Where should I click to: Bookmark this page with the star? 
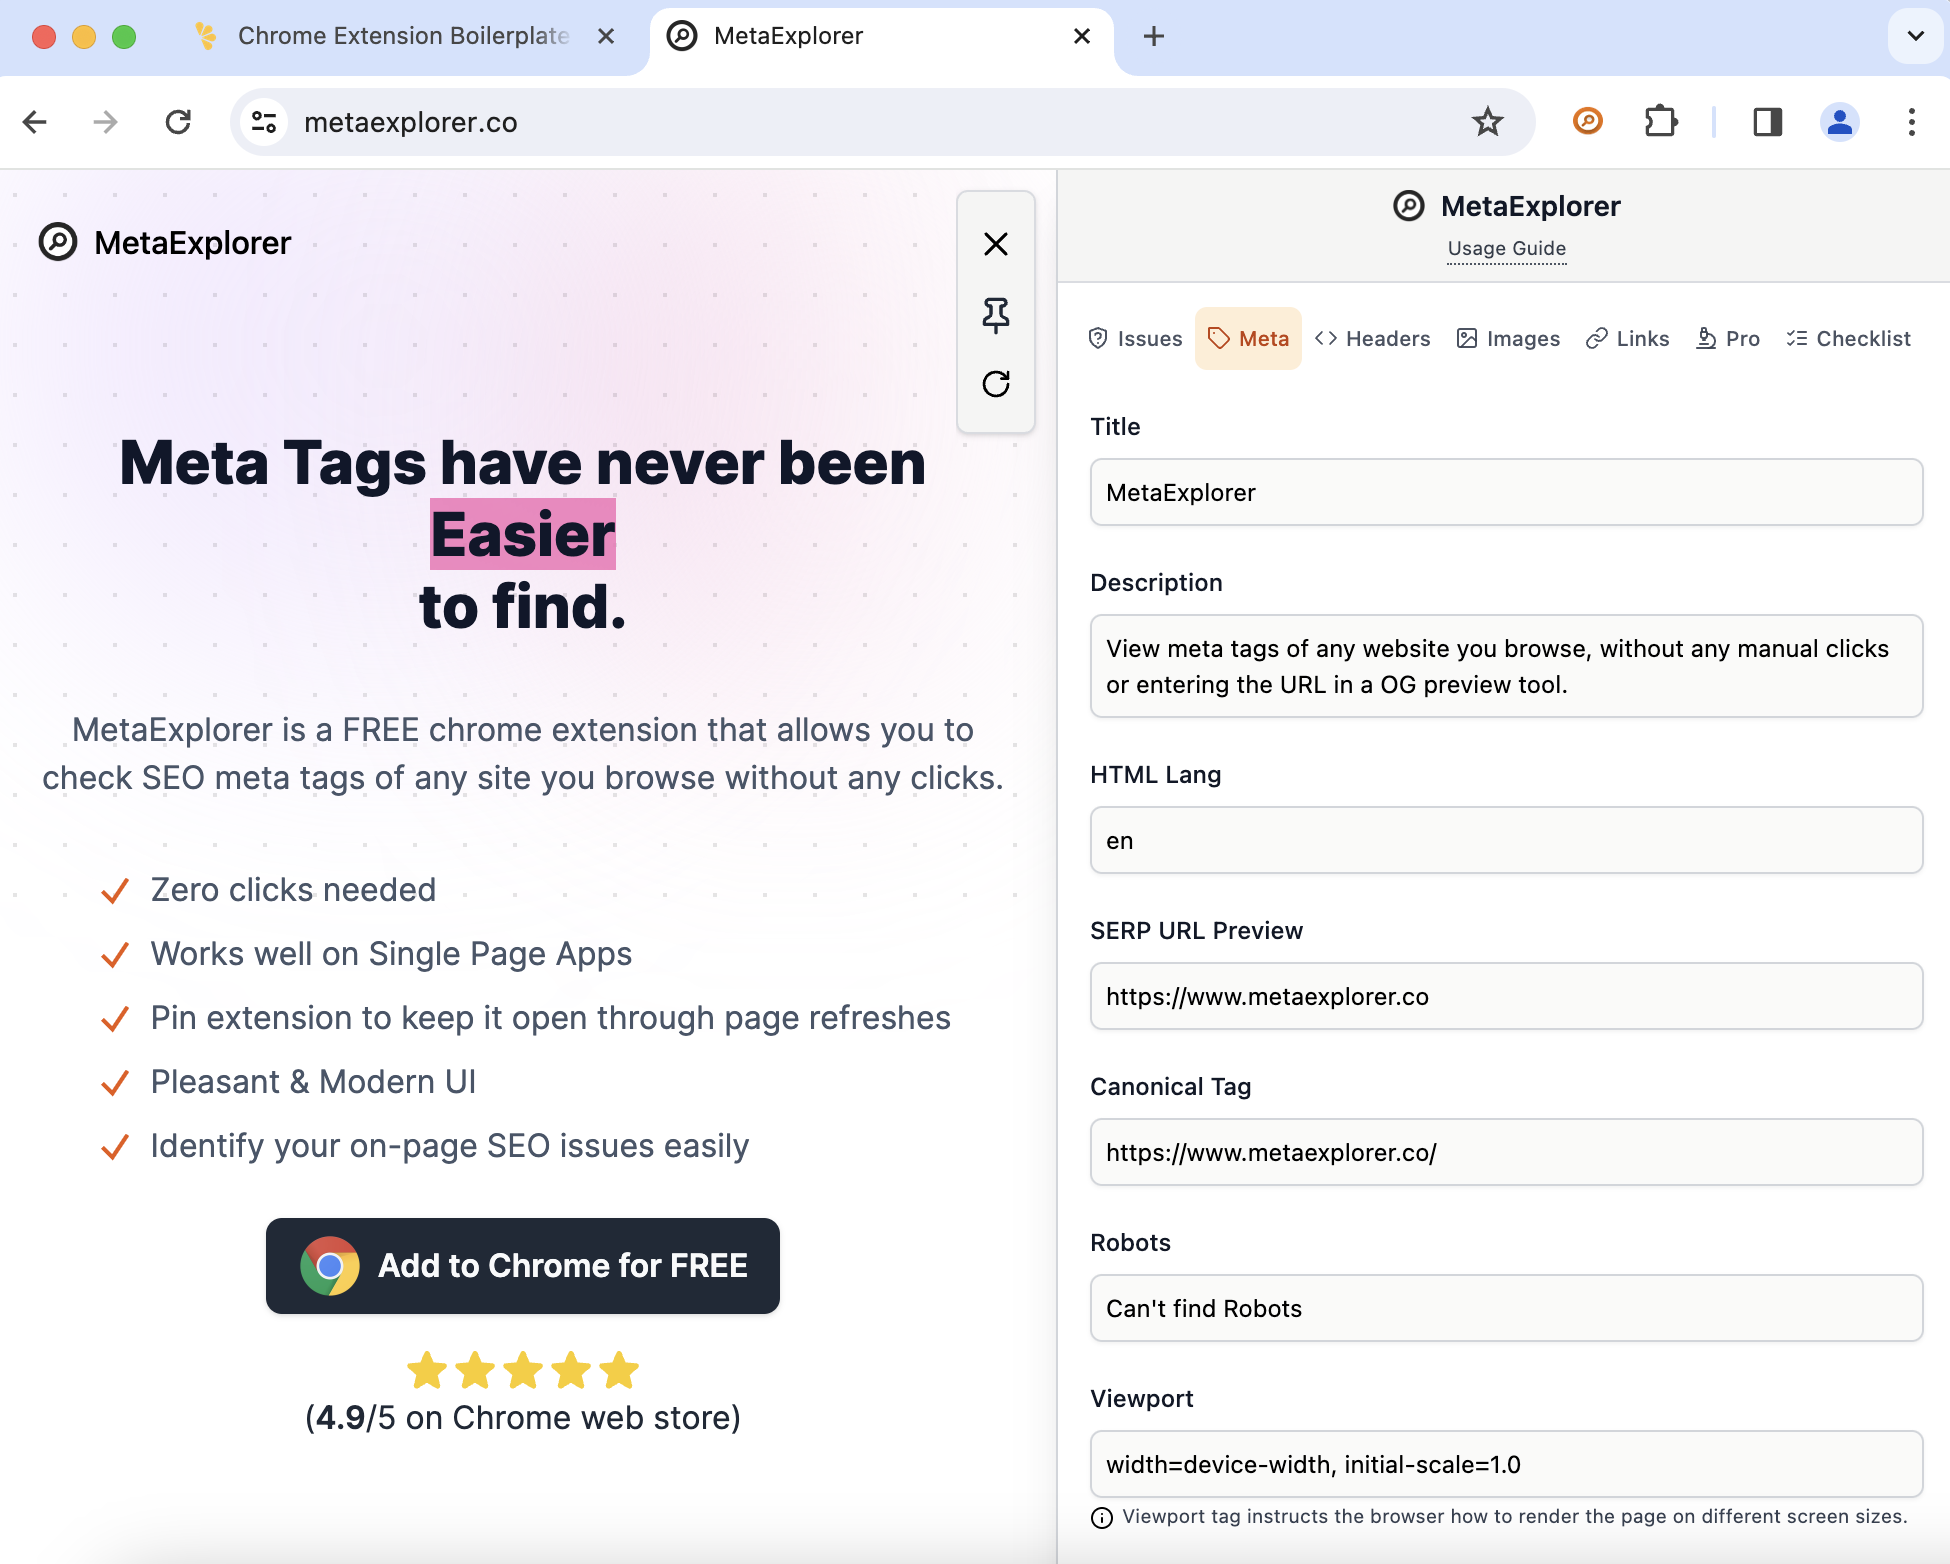(1488, 122)
